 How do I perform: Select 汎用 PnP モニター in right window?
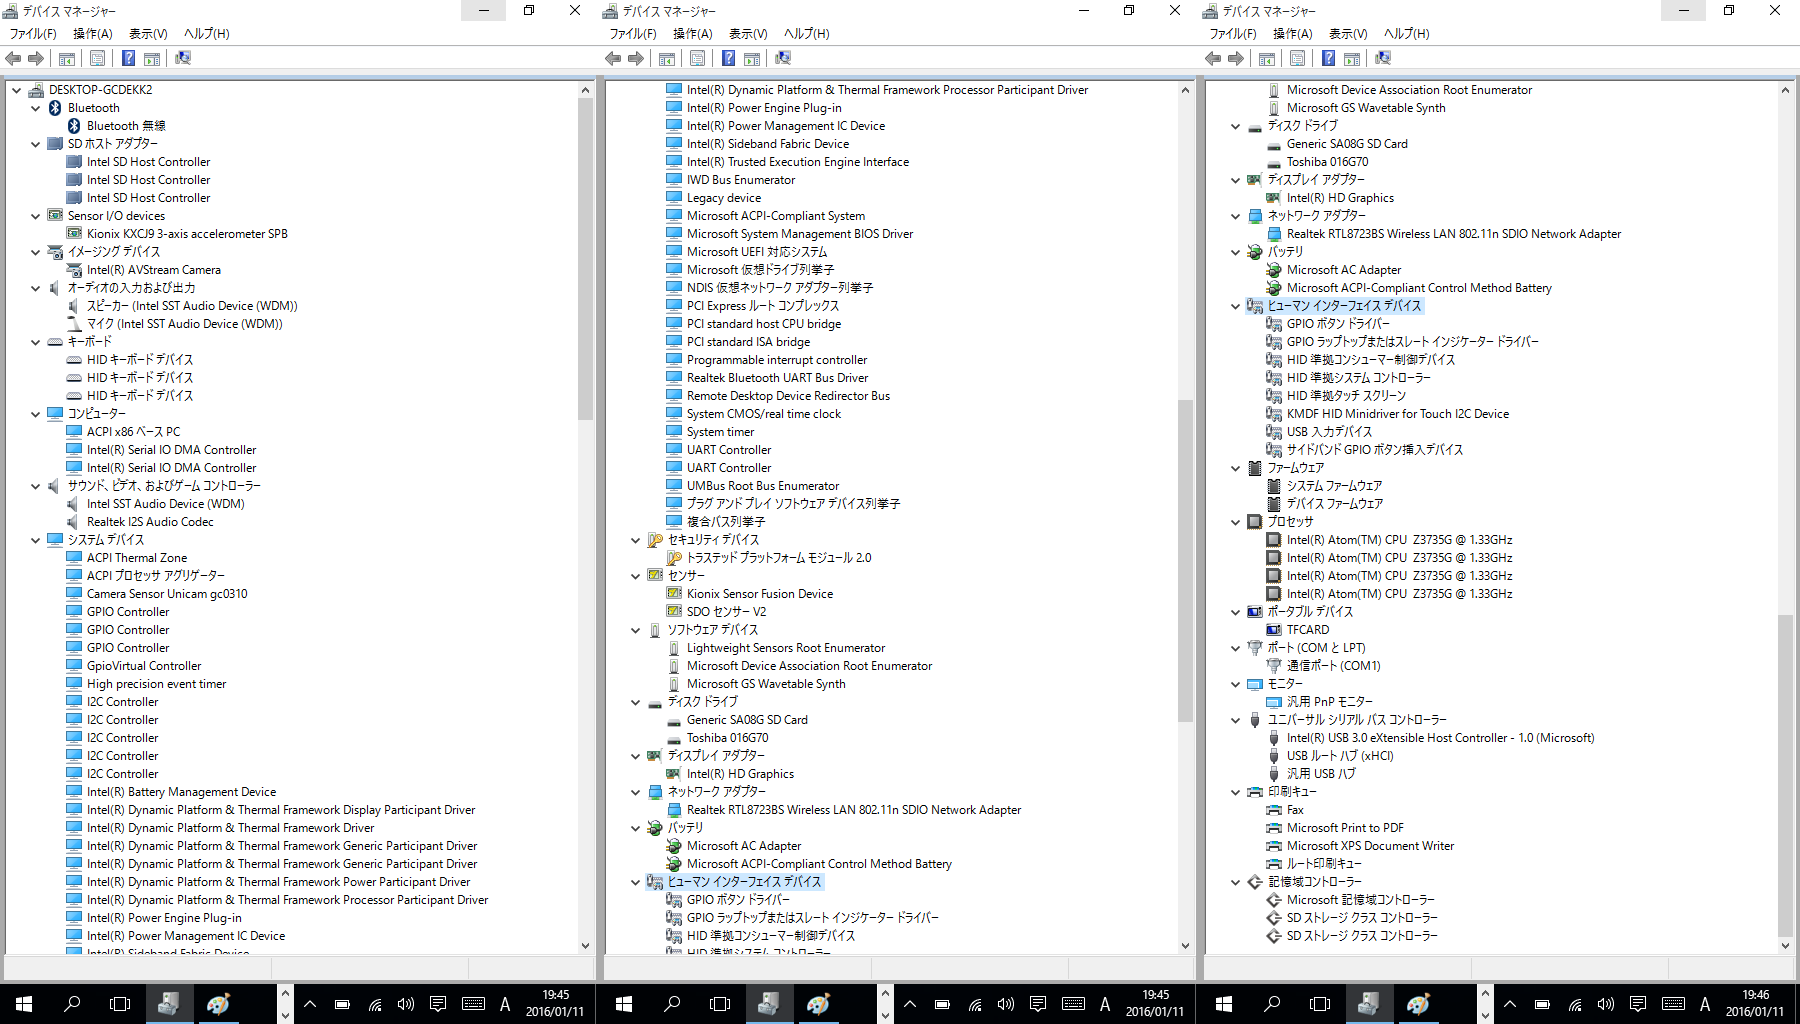[1330, 702]
